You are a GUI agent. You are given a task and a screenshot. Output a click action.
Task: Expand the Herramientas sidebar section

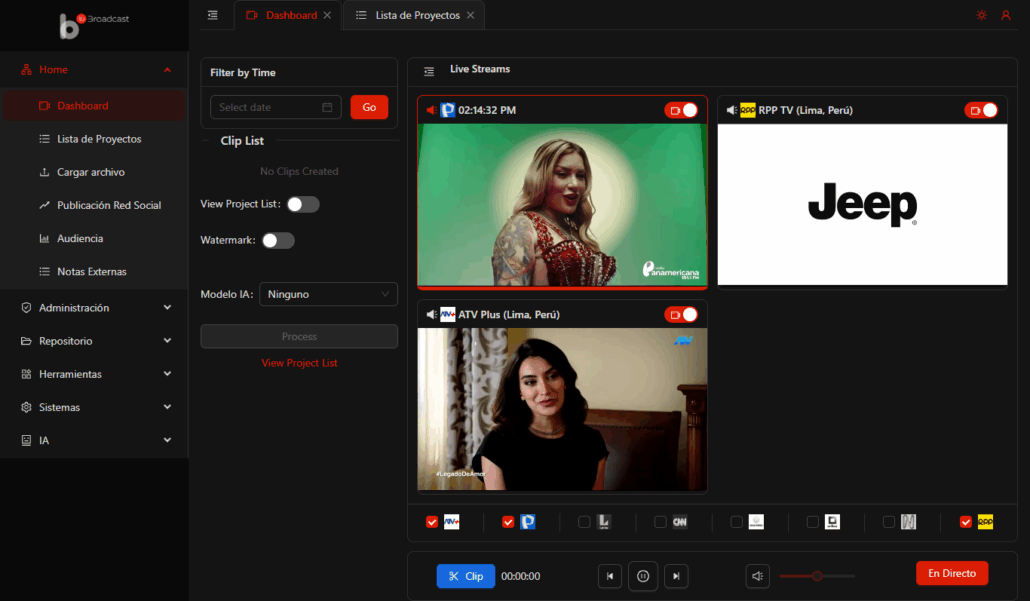pyautogui.click(x=94, y=374)
